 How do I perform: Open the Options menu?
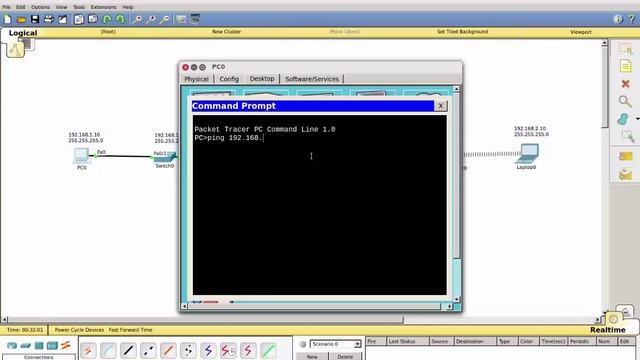(40, 7)
